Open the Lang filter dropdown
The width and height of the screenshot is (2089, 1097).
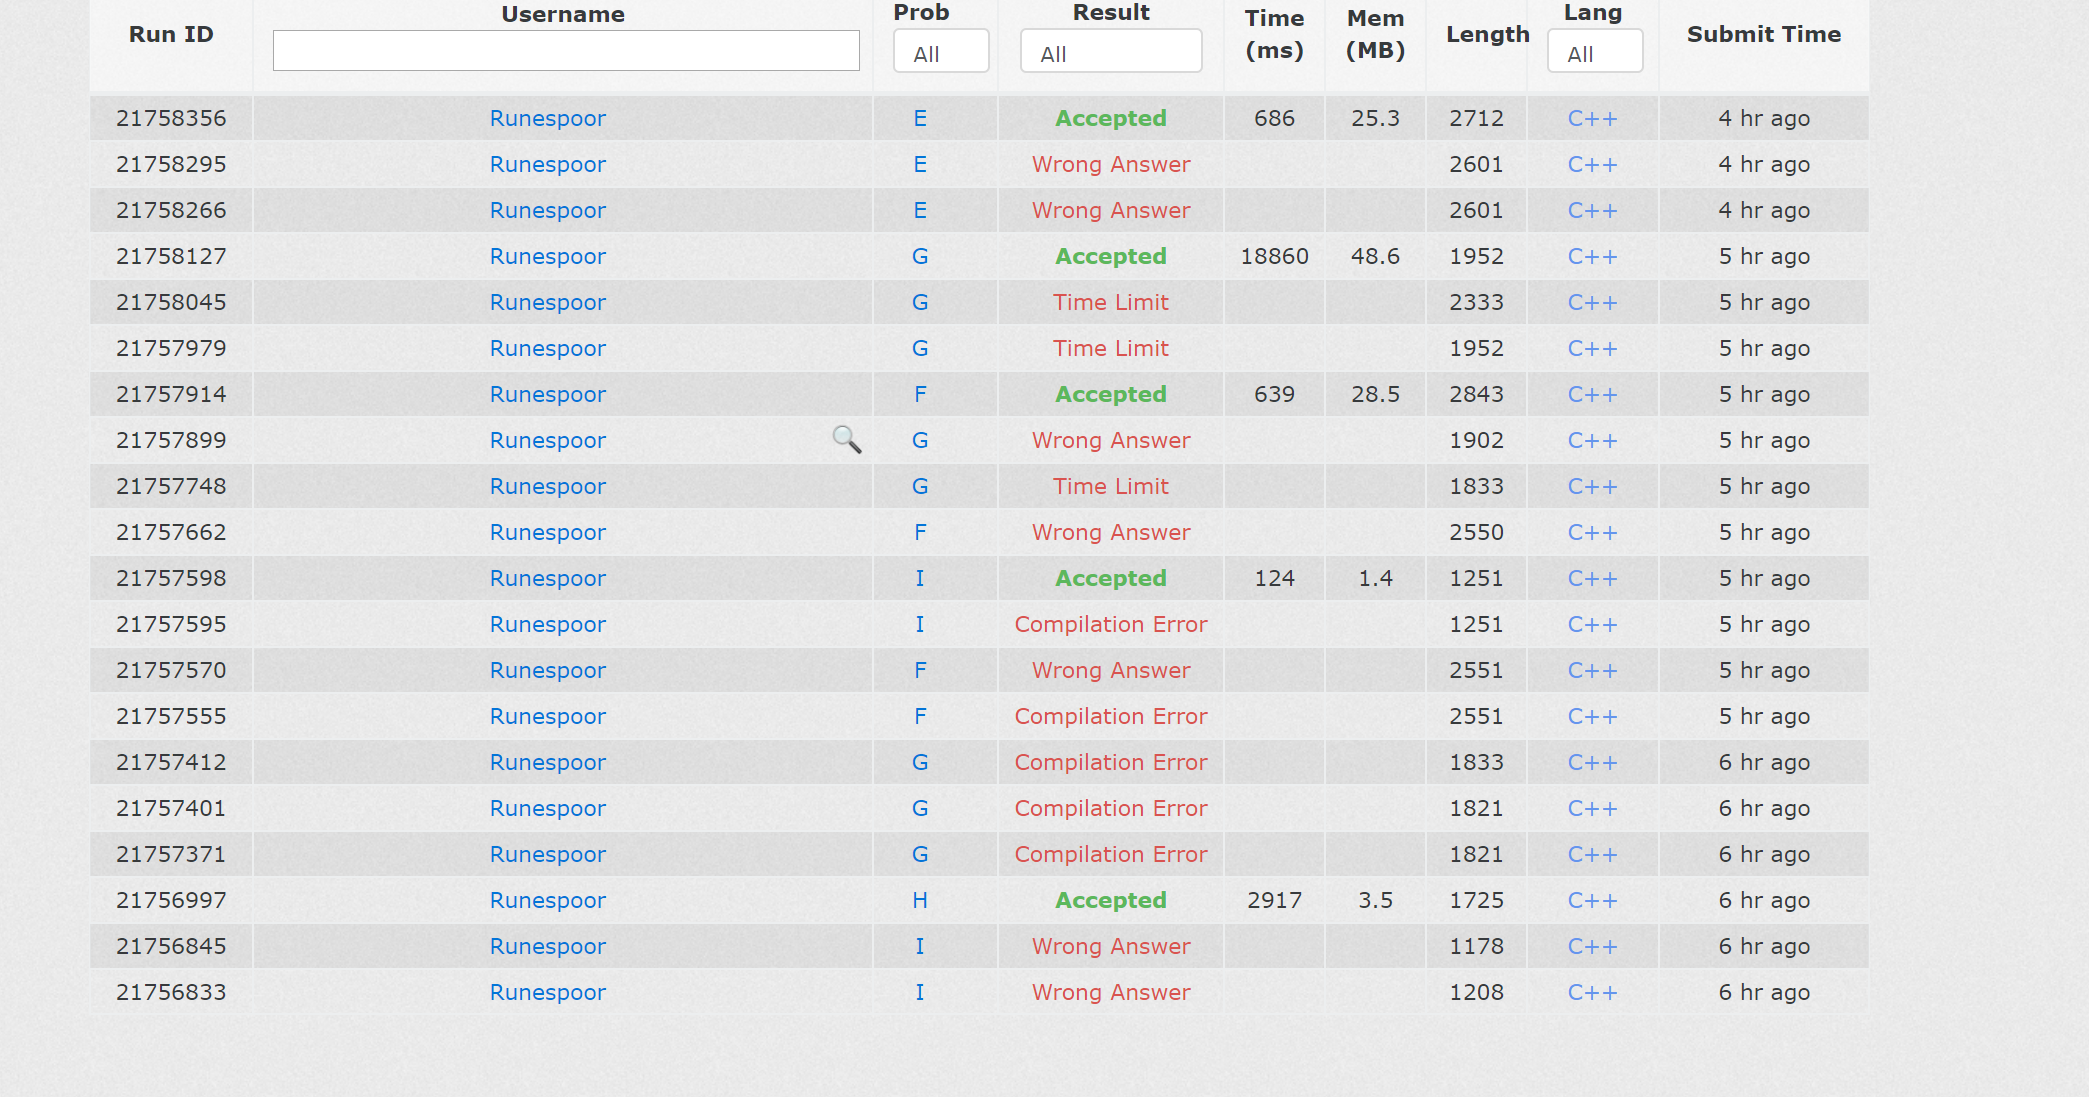click(1594, 53)
